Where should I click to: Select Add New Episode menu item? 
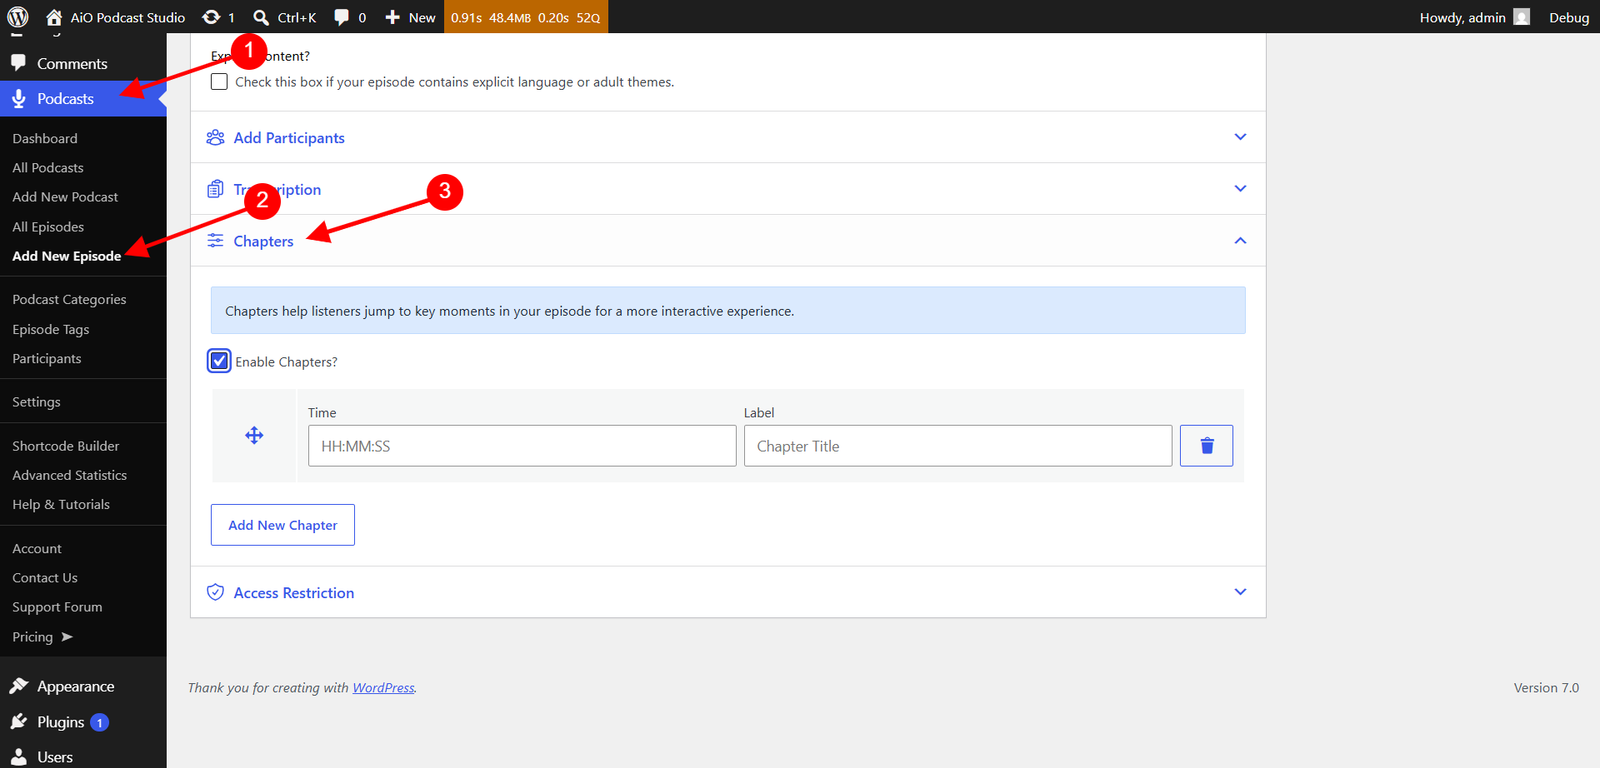point(67,256)
